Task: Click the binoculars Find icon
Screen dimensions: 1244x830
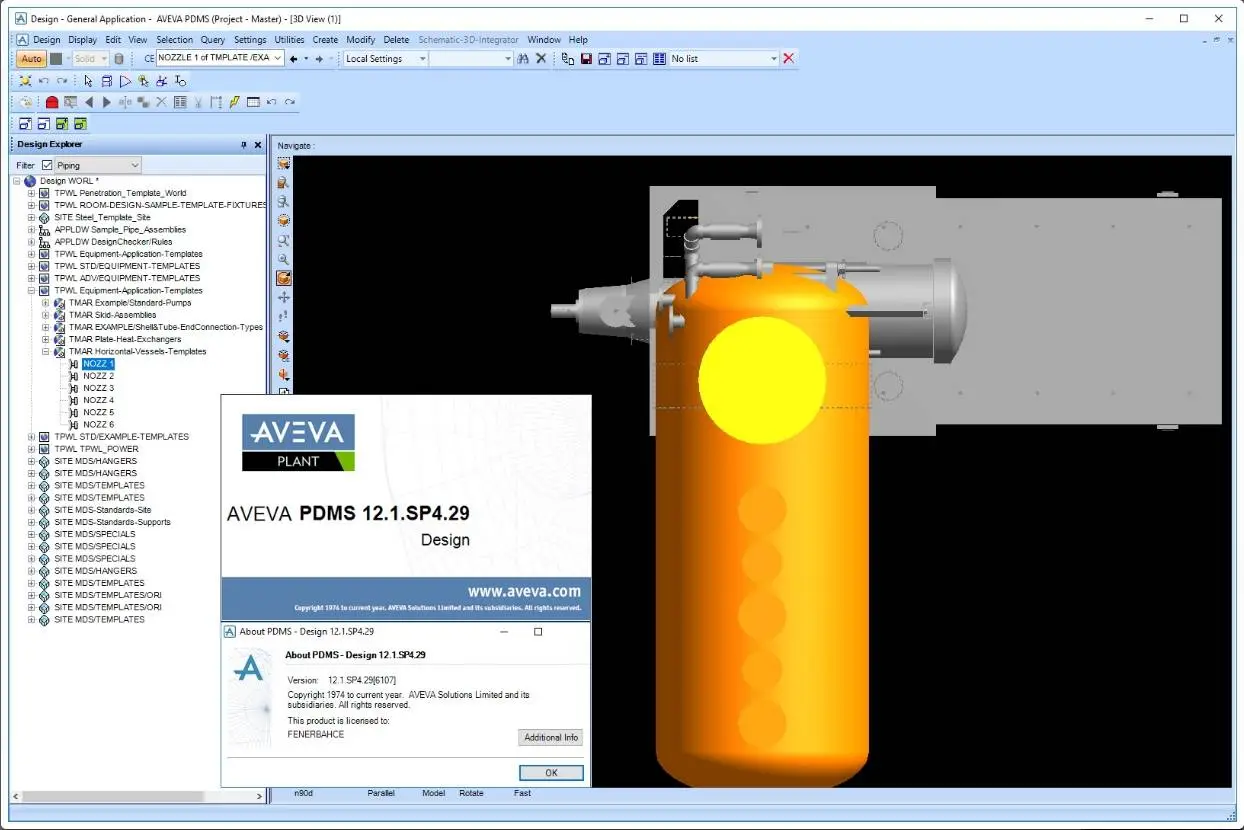Action: pyautogui.click(x=523, y=59)
